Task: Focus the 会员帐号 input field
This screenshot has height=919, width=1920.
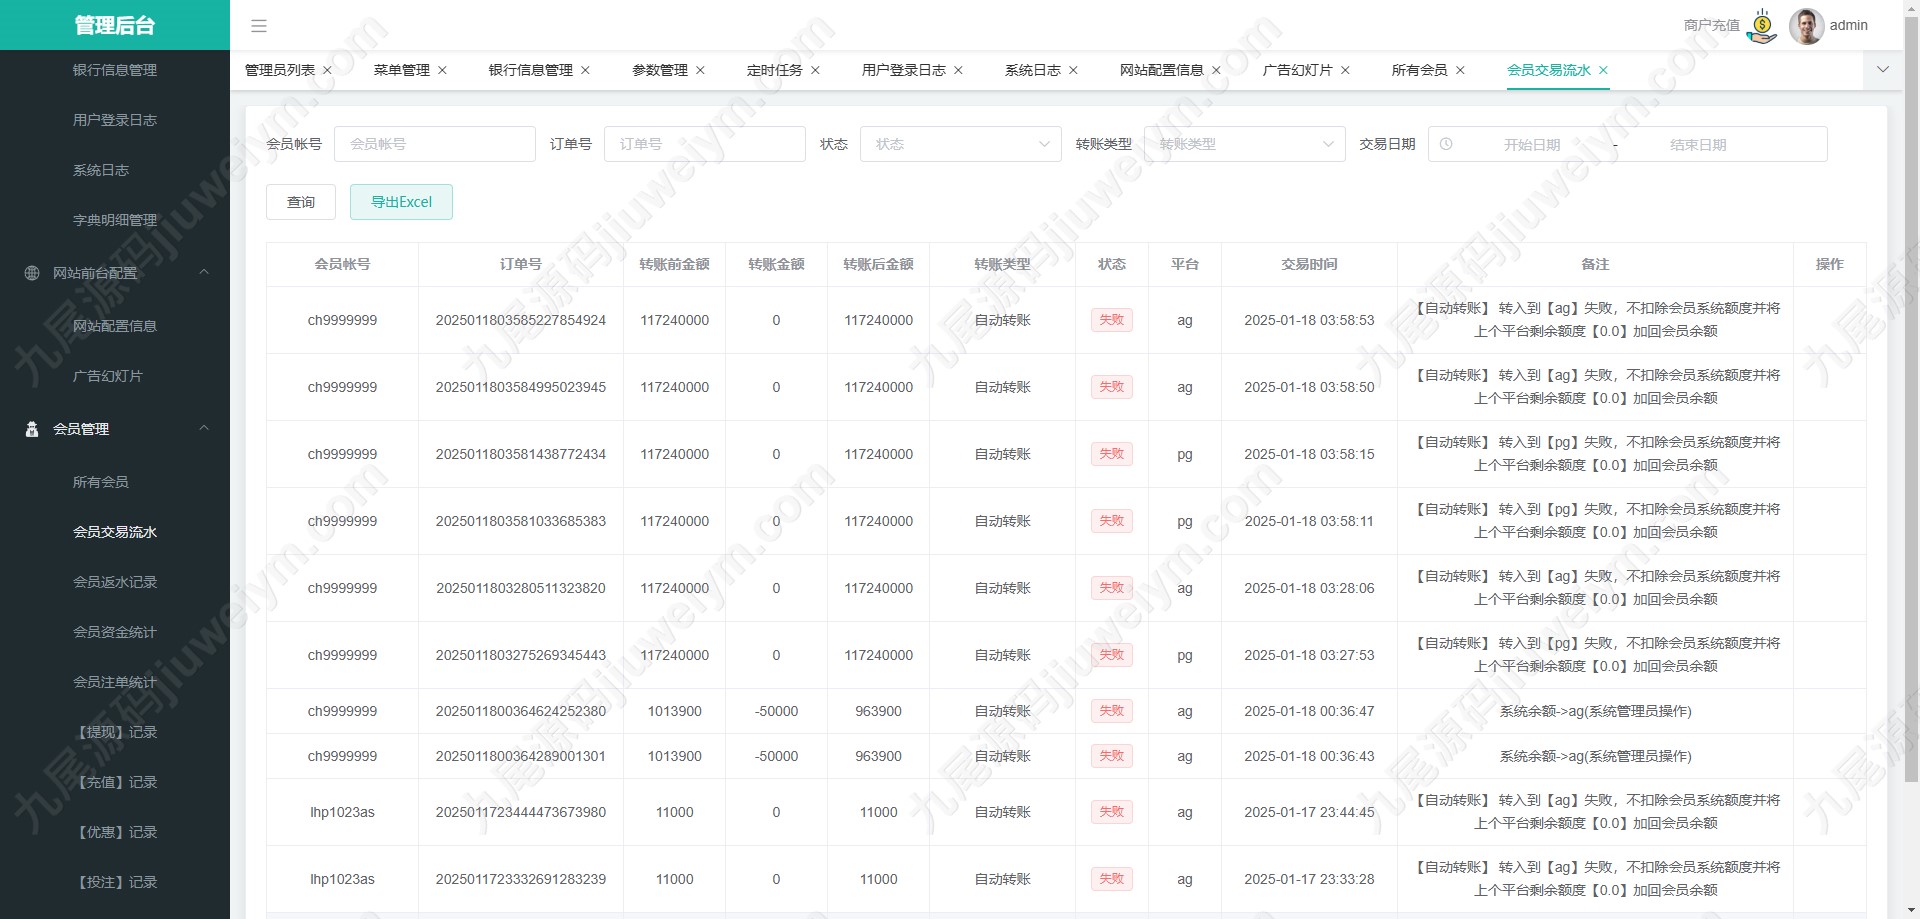Action: point(435,144)
